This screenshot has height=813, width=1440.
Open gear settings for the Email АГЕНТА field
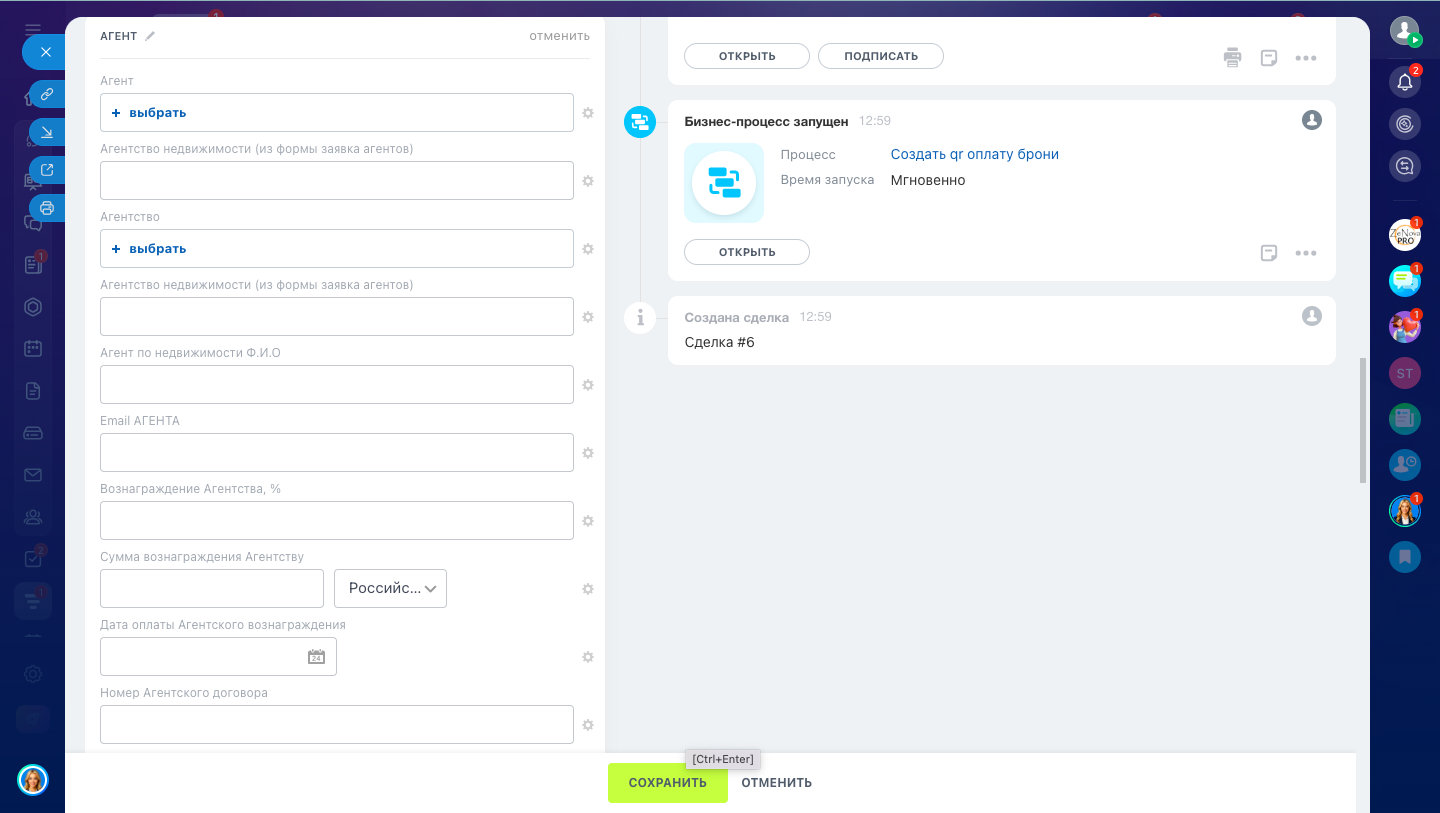[x=588, y=453]
